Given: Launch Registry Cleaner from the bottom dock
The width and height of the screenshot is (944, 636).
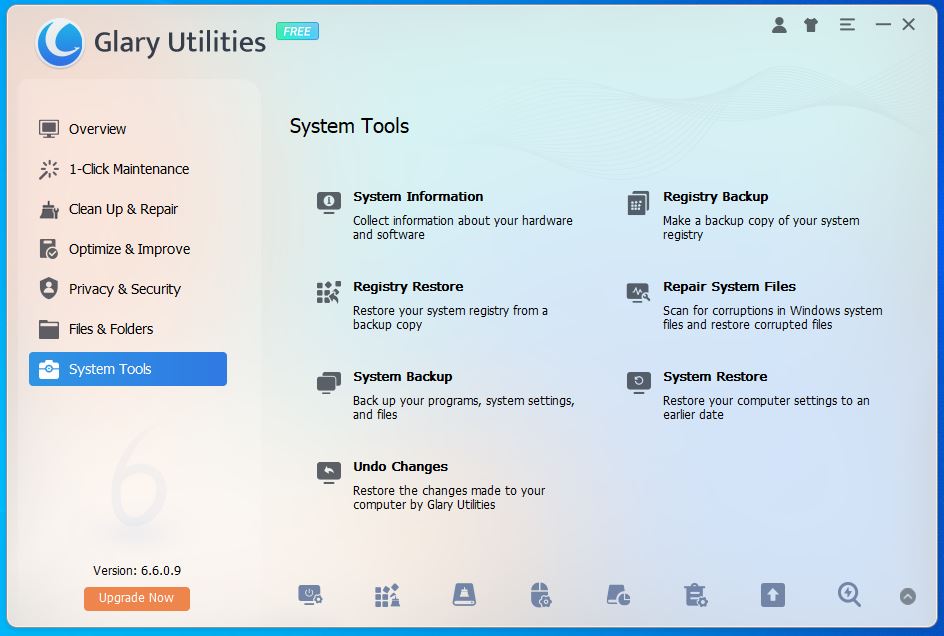Looking at the screenshot, I should coord(387,595).
